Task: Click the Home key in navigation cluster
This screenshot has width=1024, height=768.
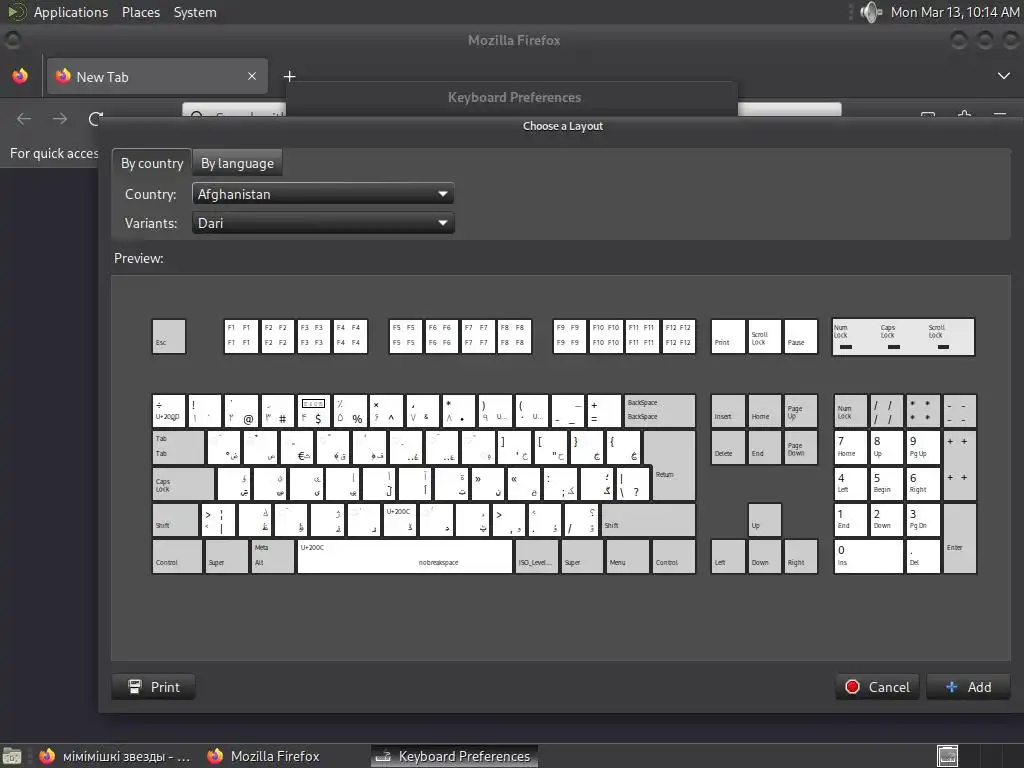Action: (764, 411)
